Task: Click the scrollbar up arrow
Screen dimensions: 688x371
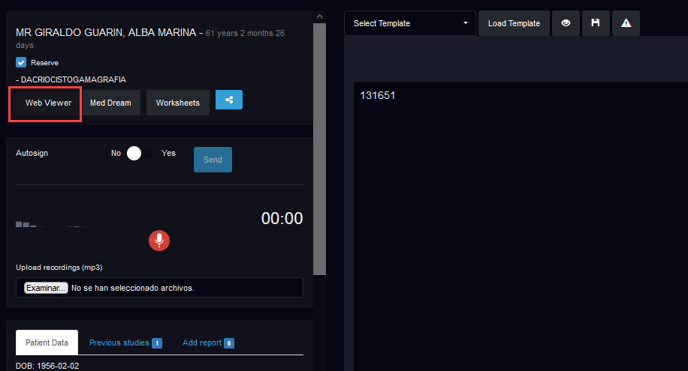Action: 319,17
